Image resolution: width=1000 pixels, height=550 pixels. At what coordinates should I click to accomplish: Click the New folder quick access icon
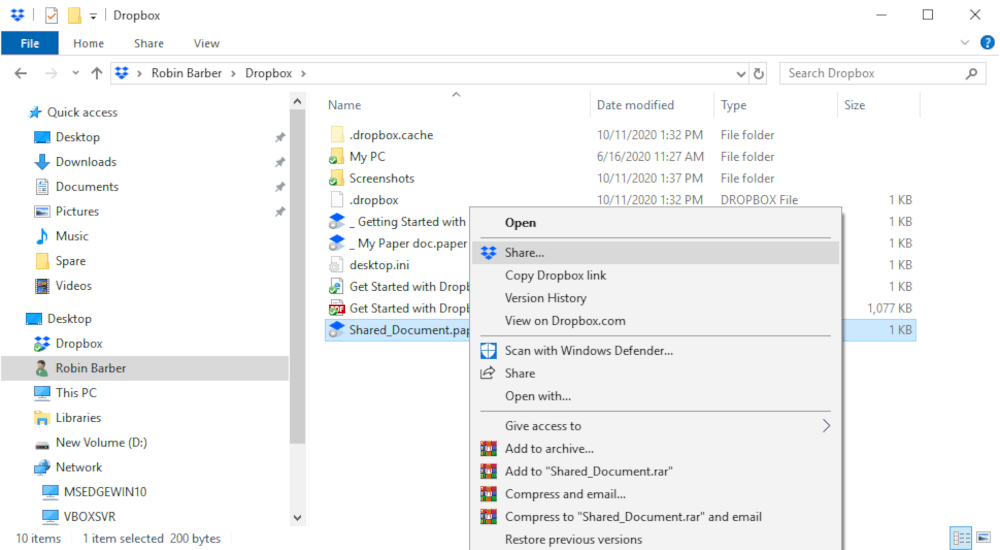75,15
